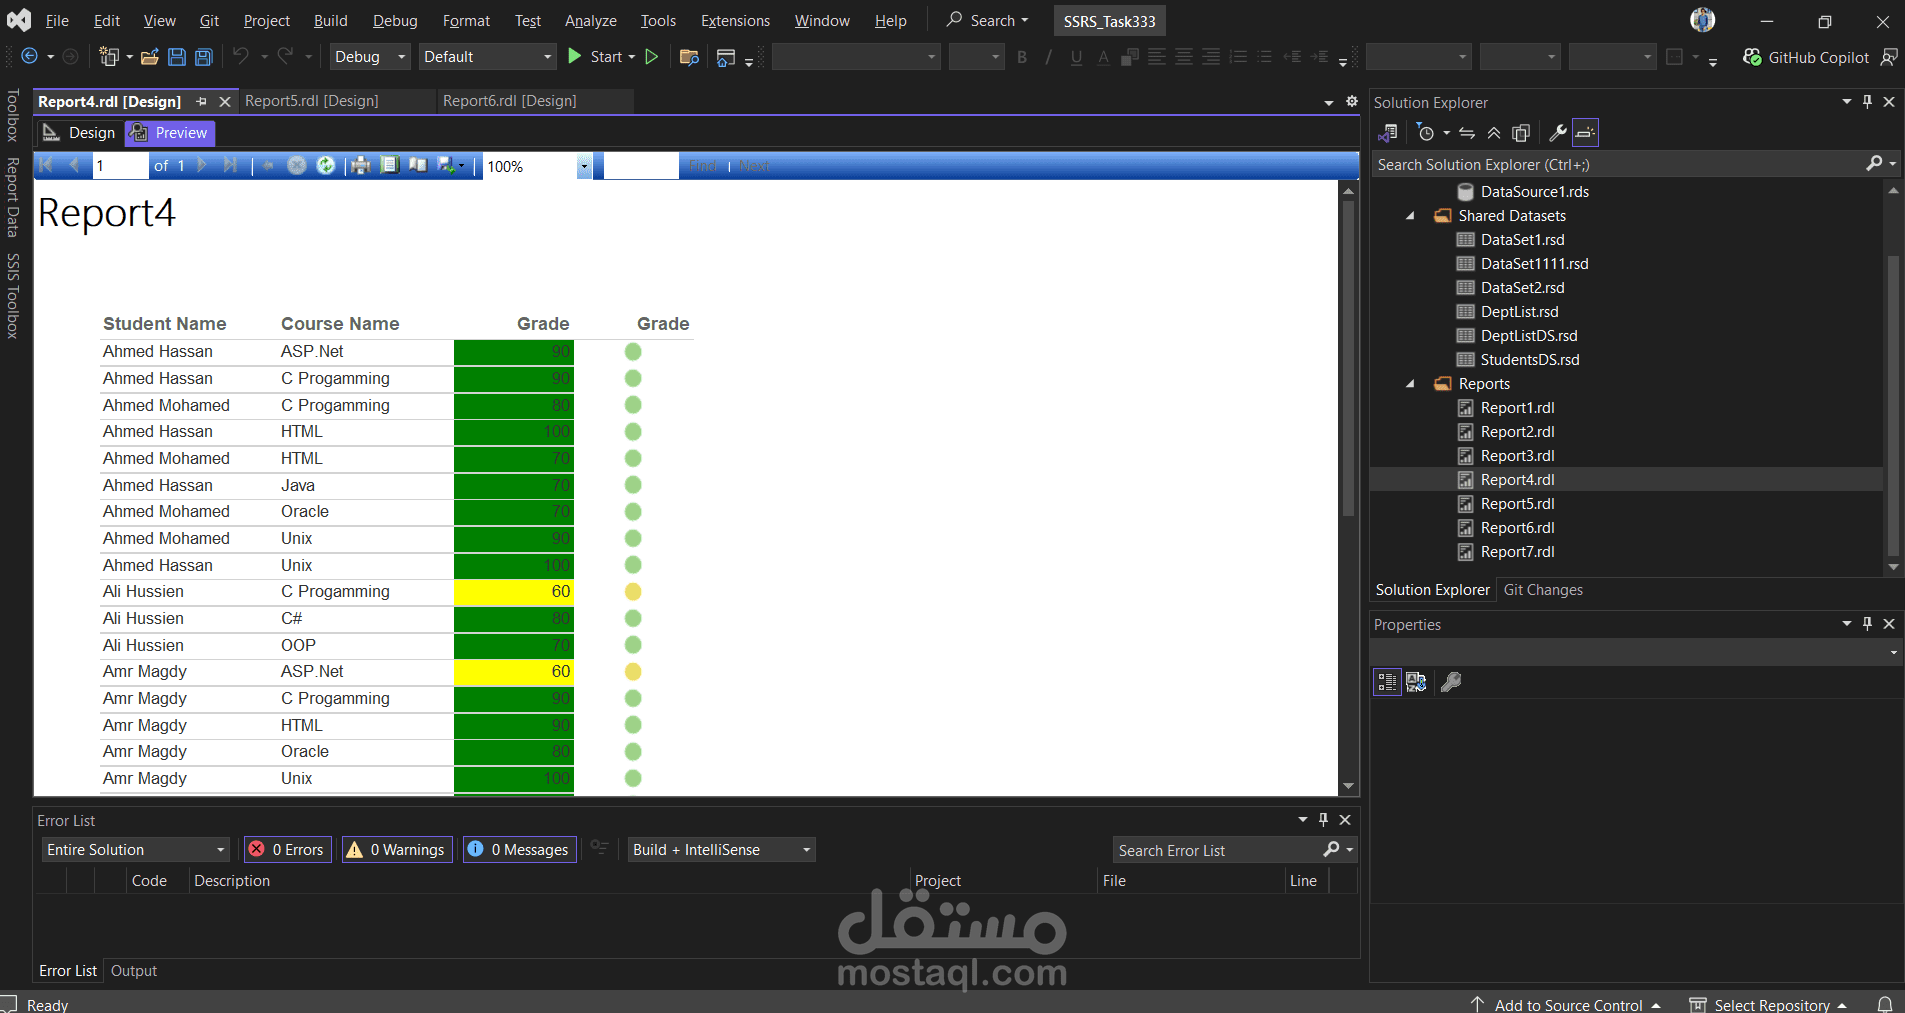Click the notifications bell in status bar
1905x1013 pixels.
pos(1884,1004)
